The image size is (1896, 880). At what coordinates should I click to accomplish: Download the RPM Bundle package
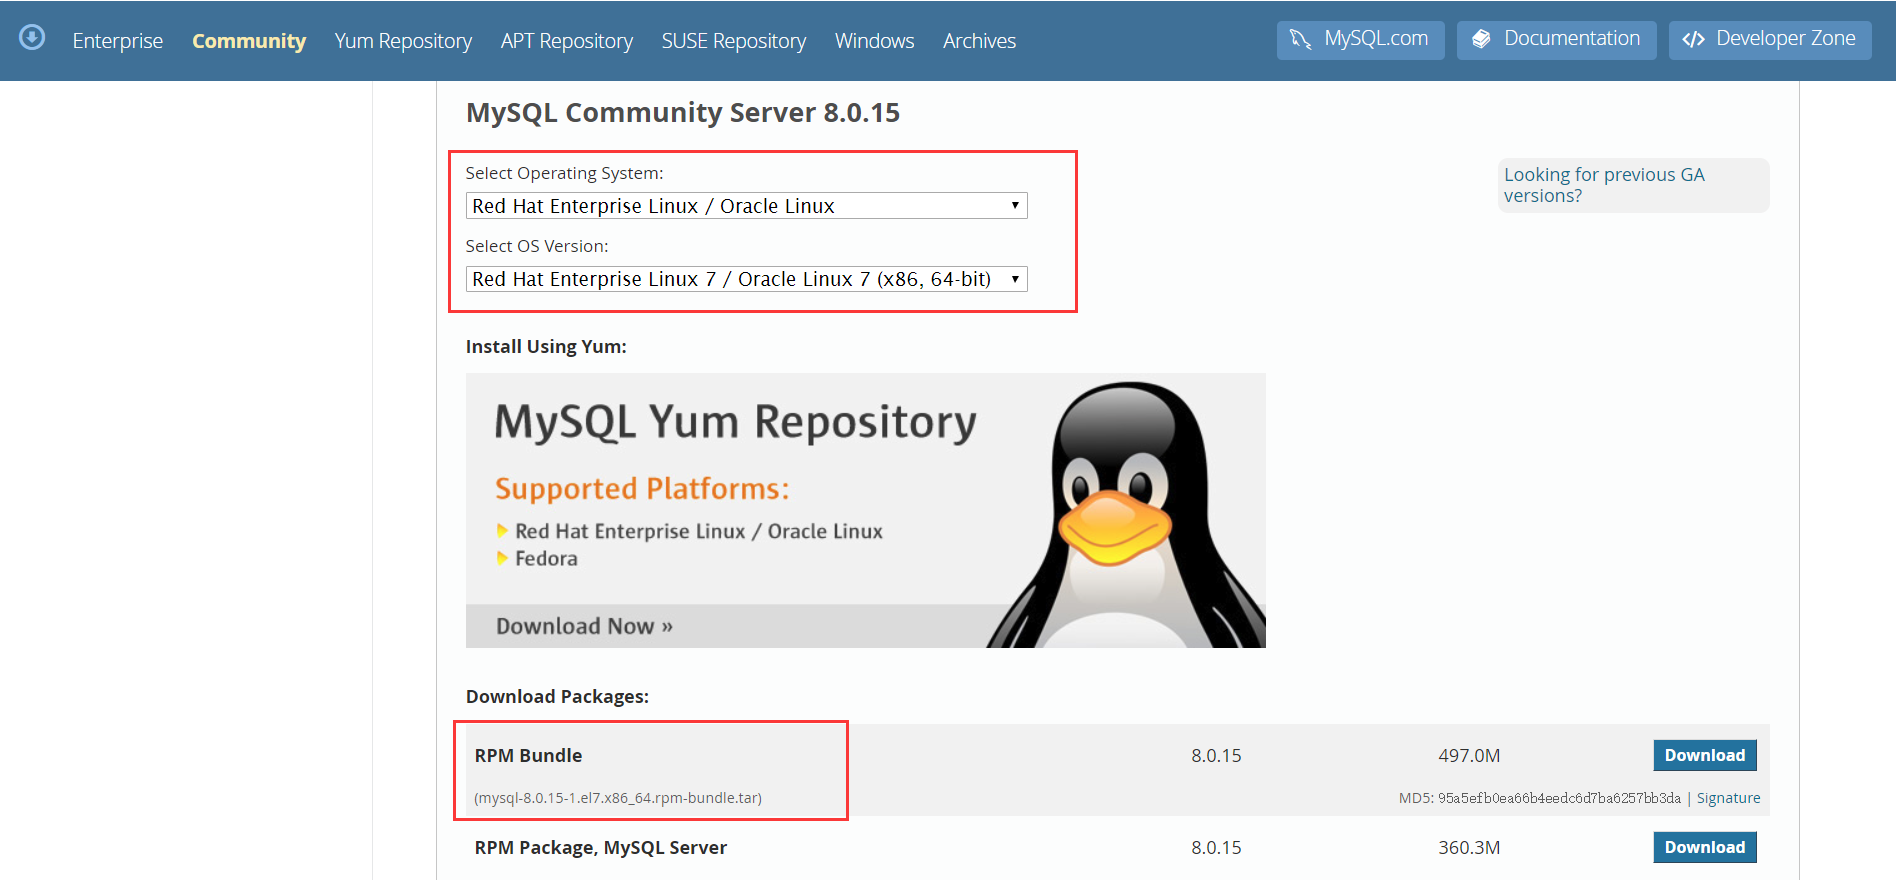[x=1705, y=755]
